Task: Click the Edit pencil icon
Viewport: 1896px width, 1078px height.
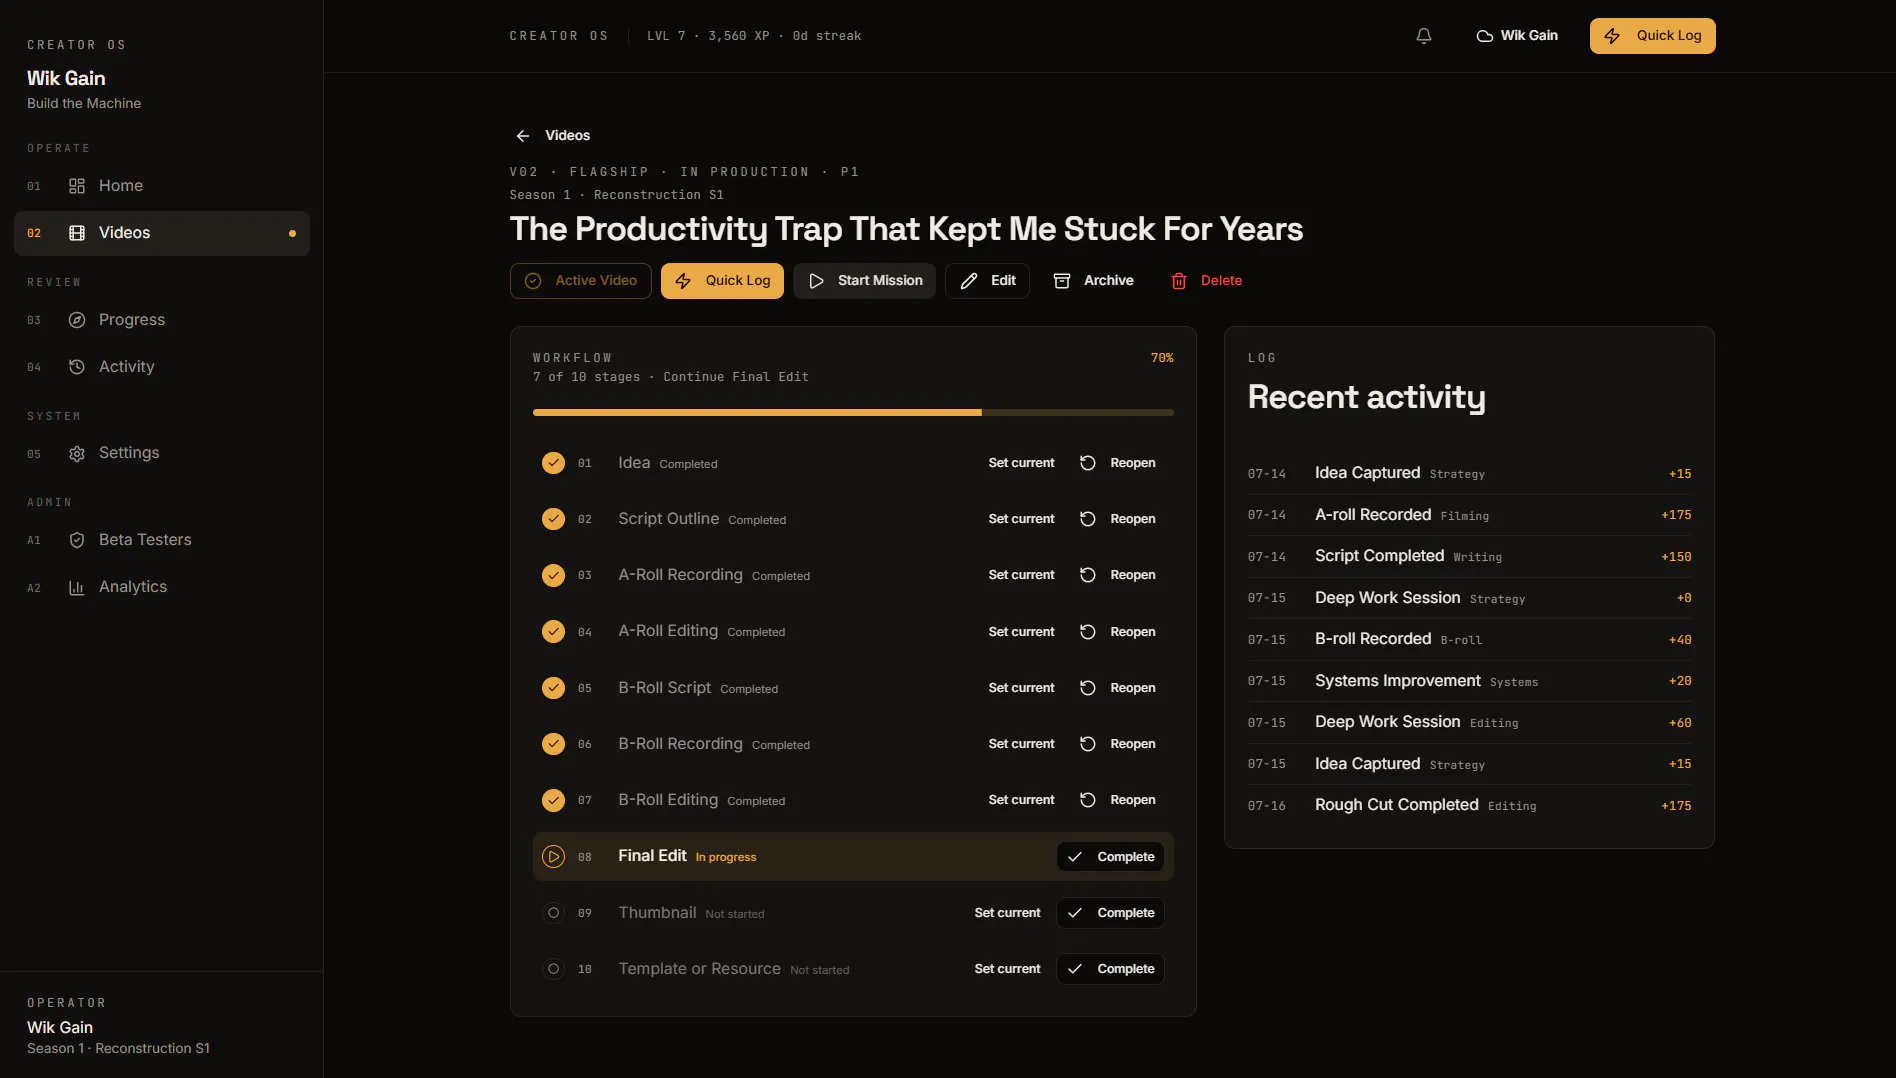Action: (x=969, y=281)
